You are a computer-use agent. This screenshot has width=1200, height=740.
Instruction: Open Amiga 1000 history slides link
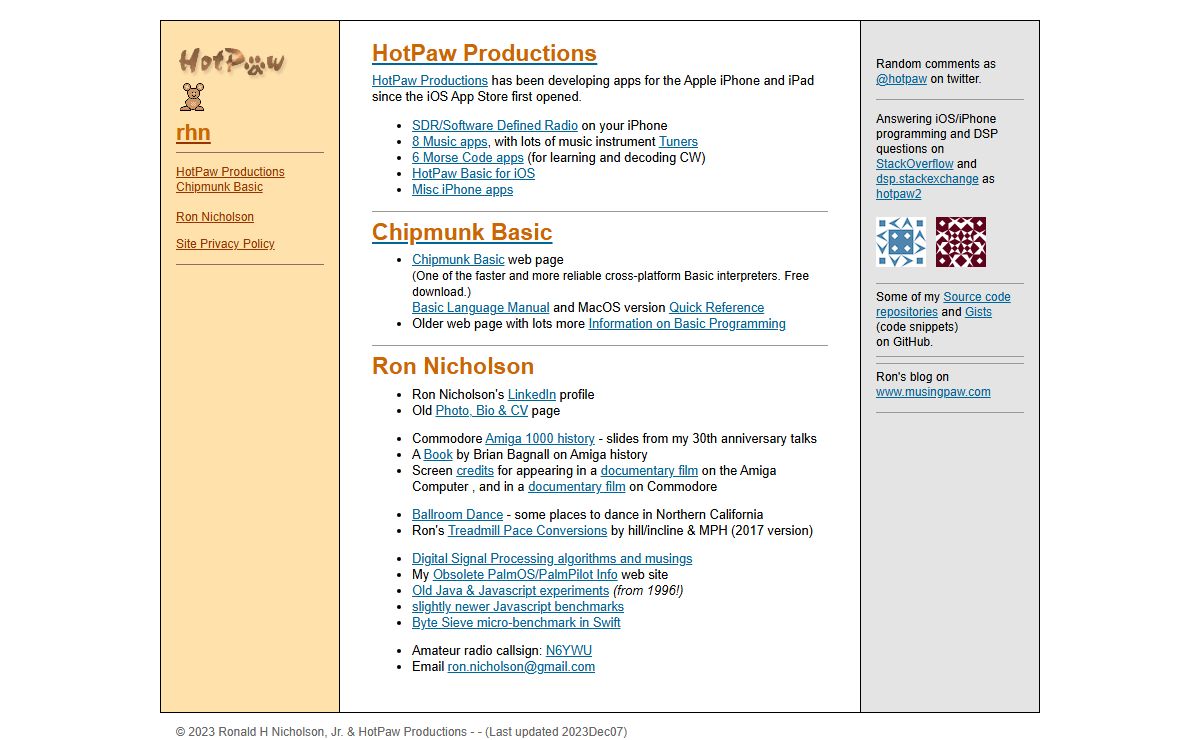point(540,439)
